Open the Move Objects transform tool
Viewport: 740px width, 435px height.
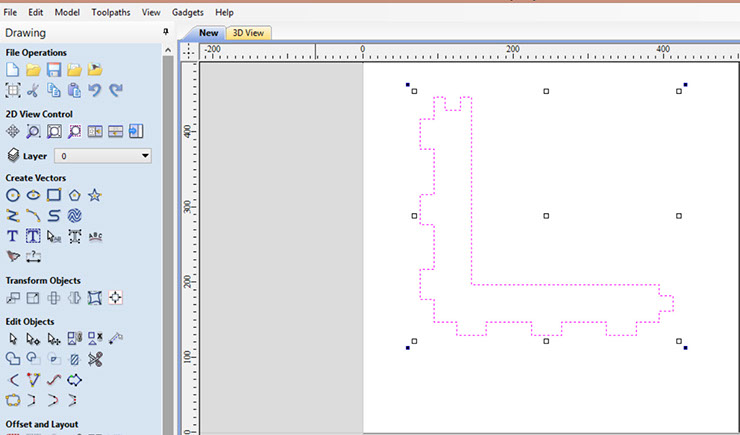pyautogui.click(x=13, y=298)
